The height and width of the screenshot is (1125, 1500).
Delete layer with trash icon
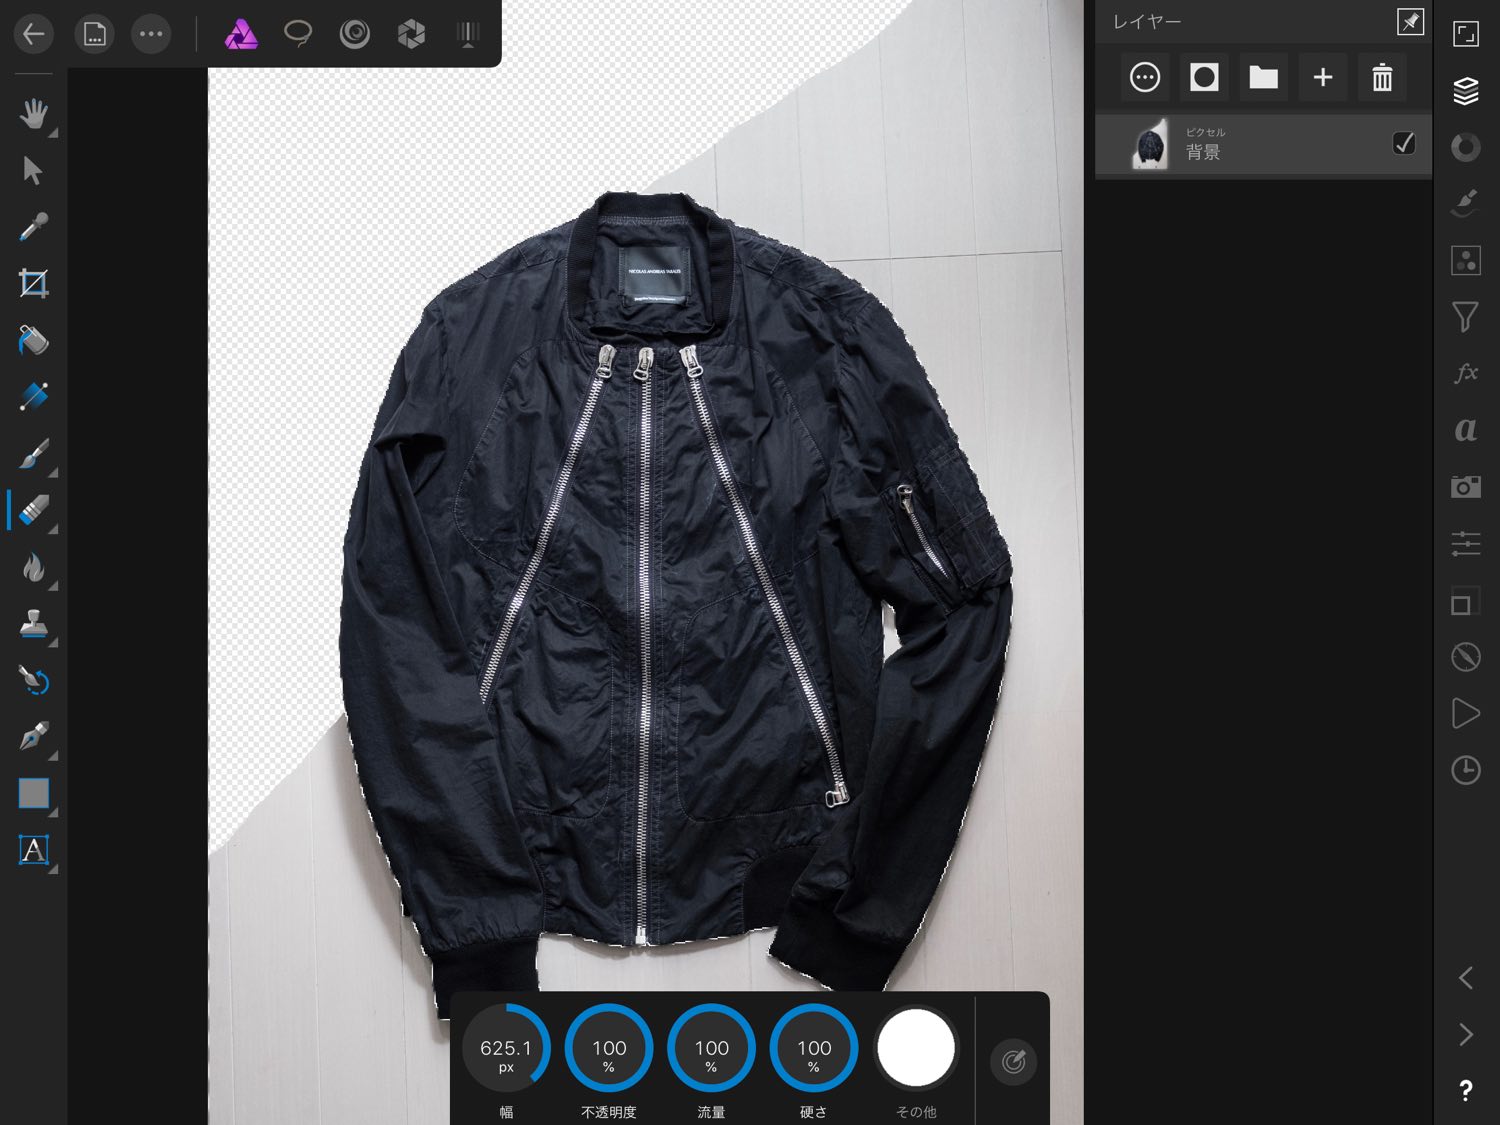pyautogui.click(x=1382, y=77)
